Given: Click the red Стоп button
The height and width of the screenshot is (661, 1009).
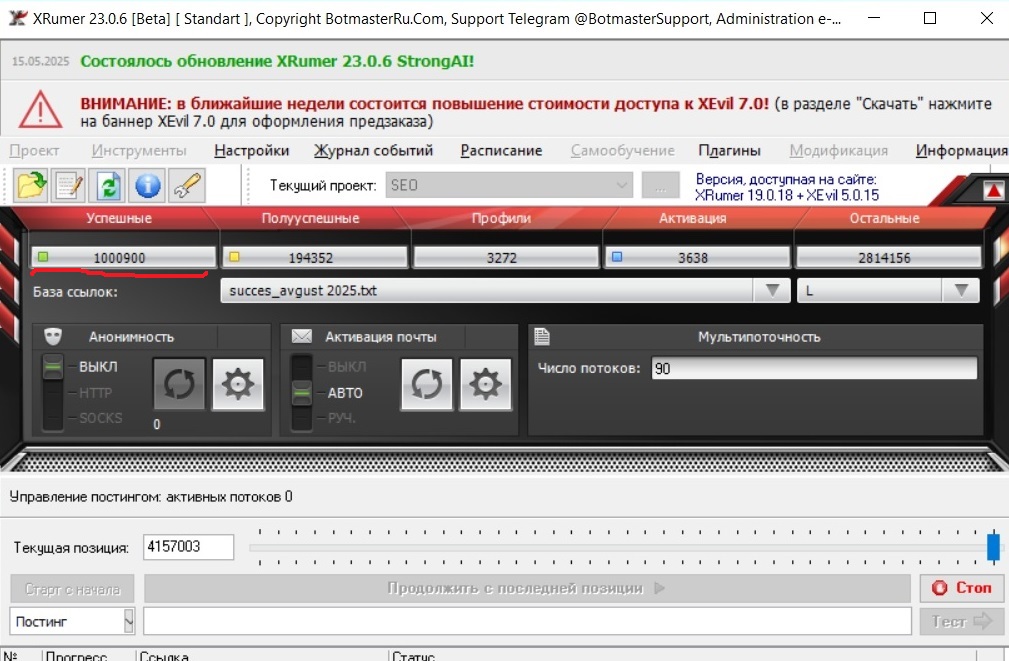Looking at the screenshot, I should [961, 588].
